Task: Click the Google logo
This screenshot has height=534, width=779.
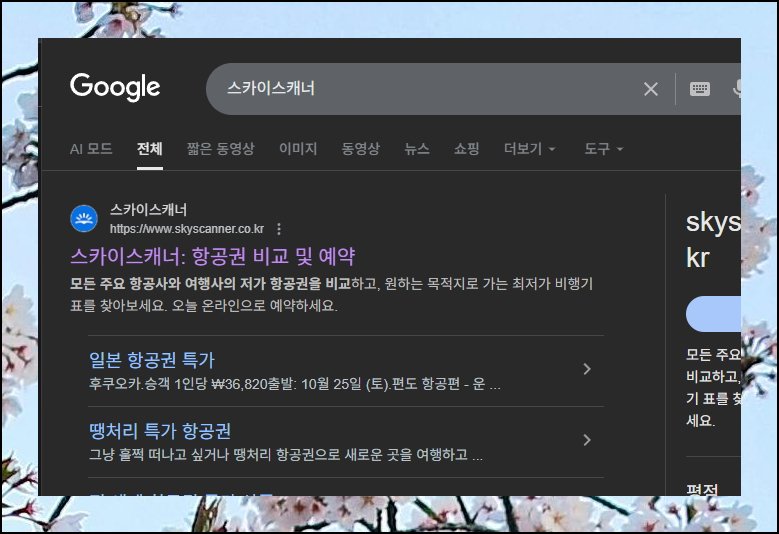Action: pos(115,87)
